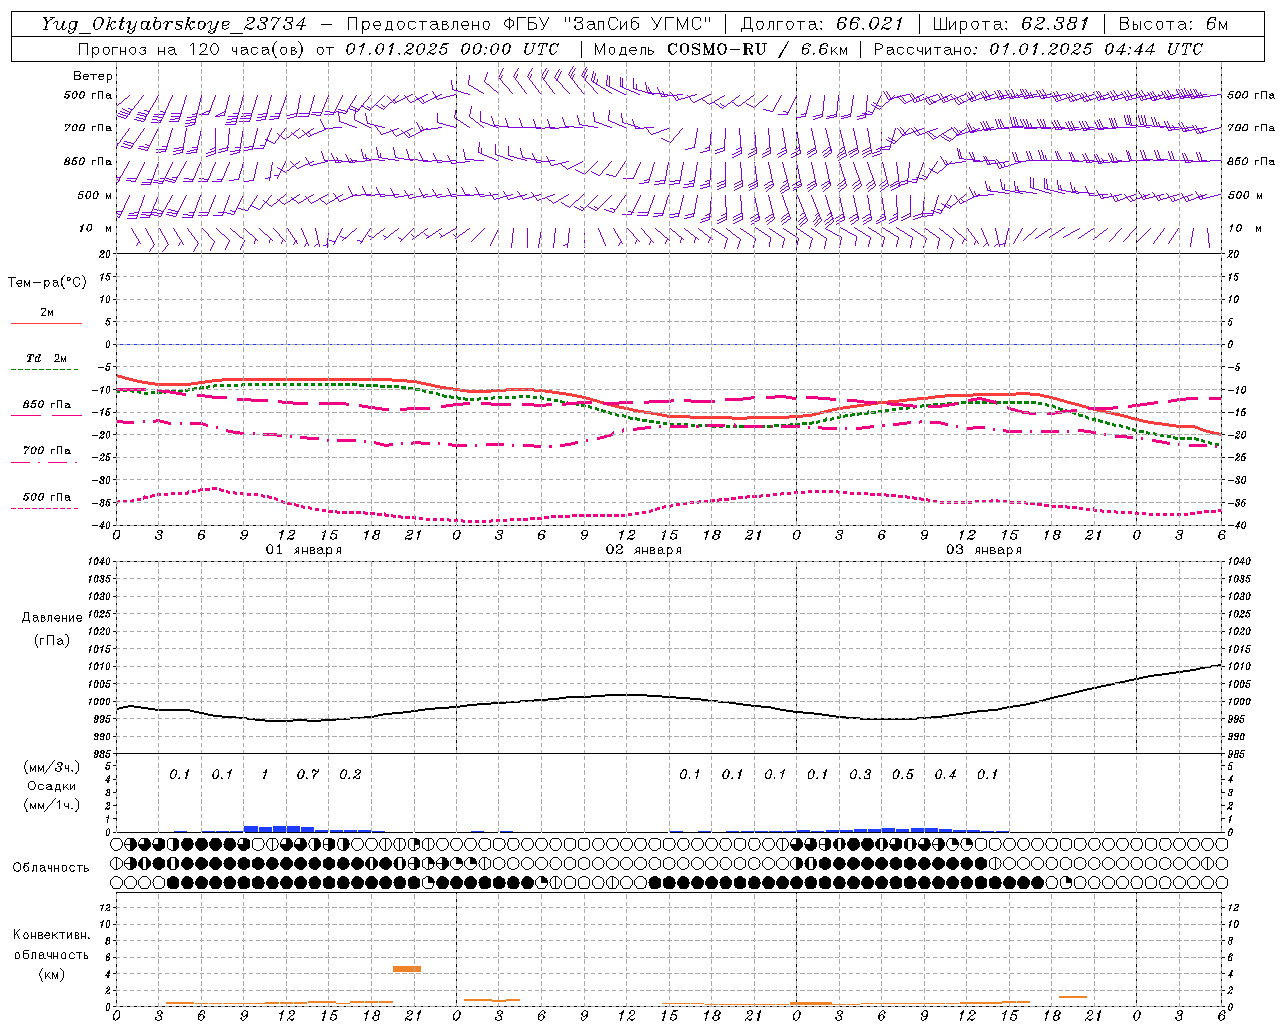Select the Долгота: 66.021 header field
The image size is (1280, 1024).
(x=822, y=25)
